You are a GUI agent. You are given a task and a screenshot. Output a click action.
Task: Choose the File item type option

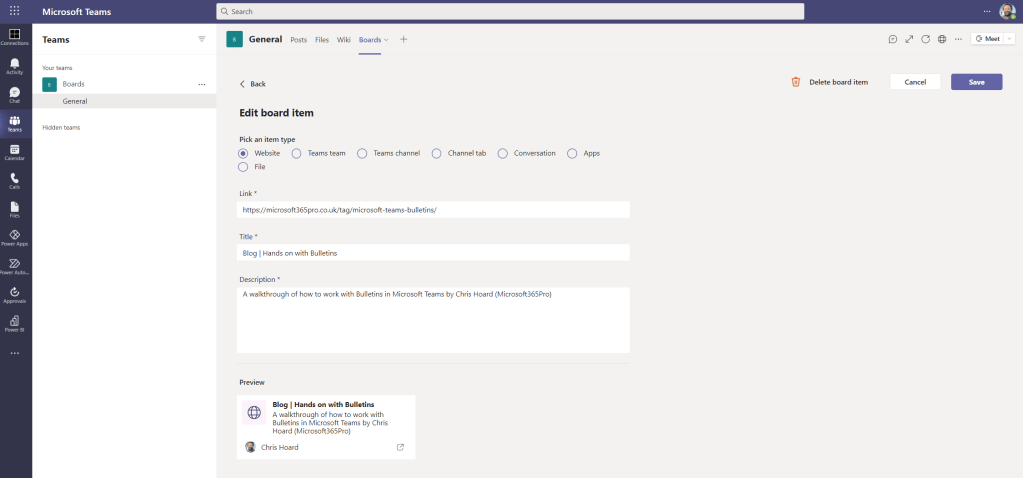click(x=243, y=167)
